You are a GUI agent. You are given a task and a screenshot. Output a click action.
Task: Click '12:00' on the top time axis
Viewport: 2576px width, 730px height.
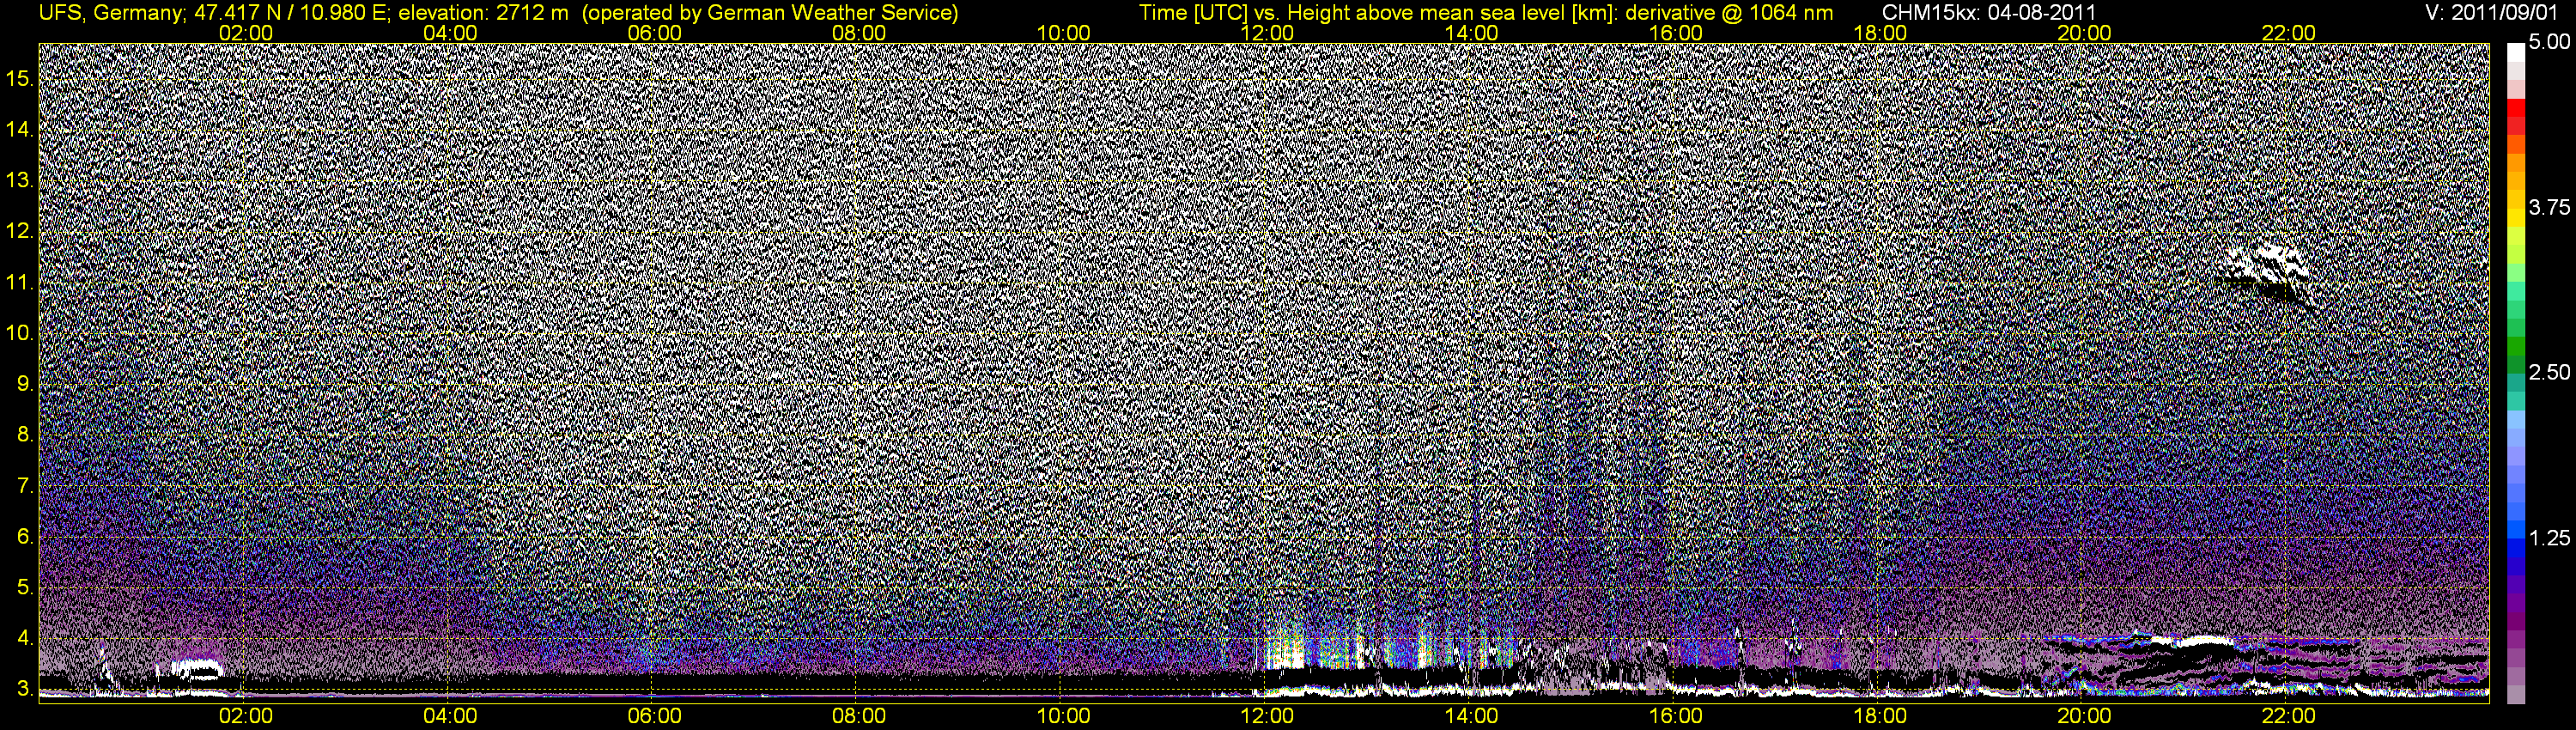(1267, 33)
